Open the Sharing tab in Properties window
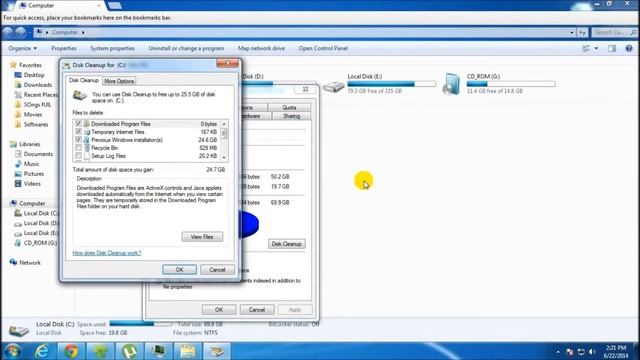This screenshot has width=640, height=360. tap(291, 116)
